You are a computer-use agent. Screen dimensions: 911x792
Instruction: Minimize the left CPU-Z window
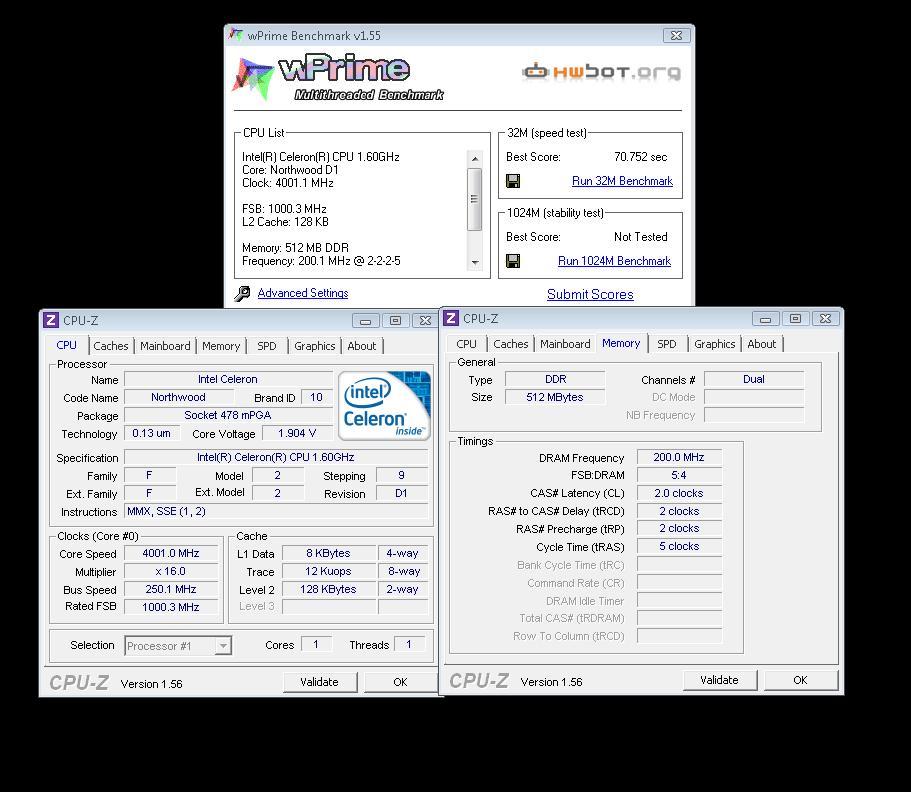point(365,321)
